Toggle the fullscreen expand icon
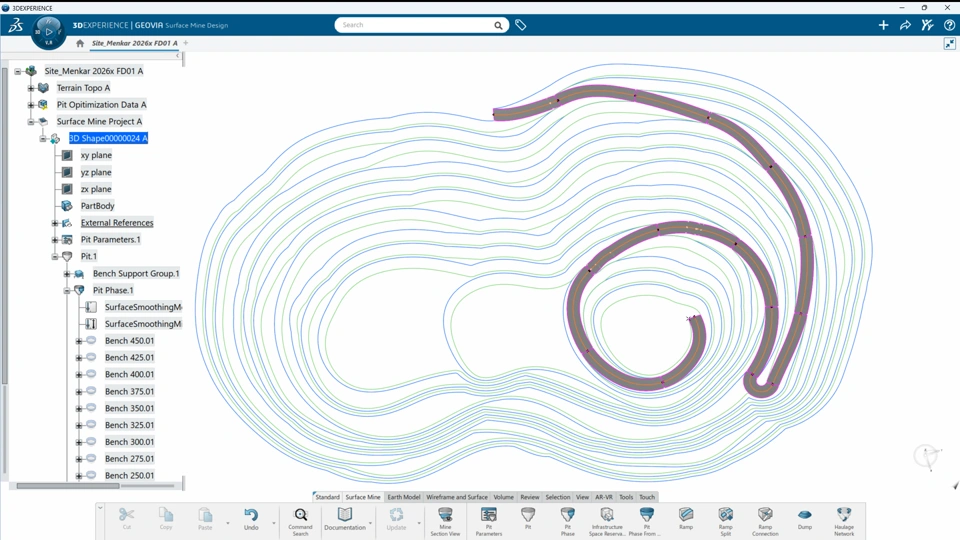 950,43
